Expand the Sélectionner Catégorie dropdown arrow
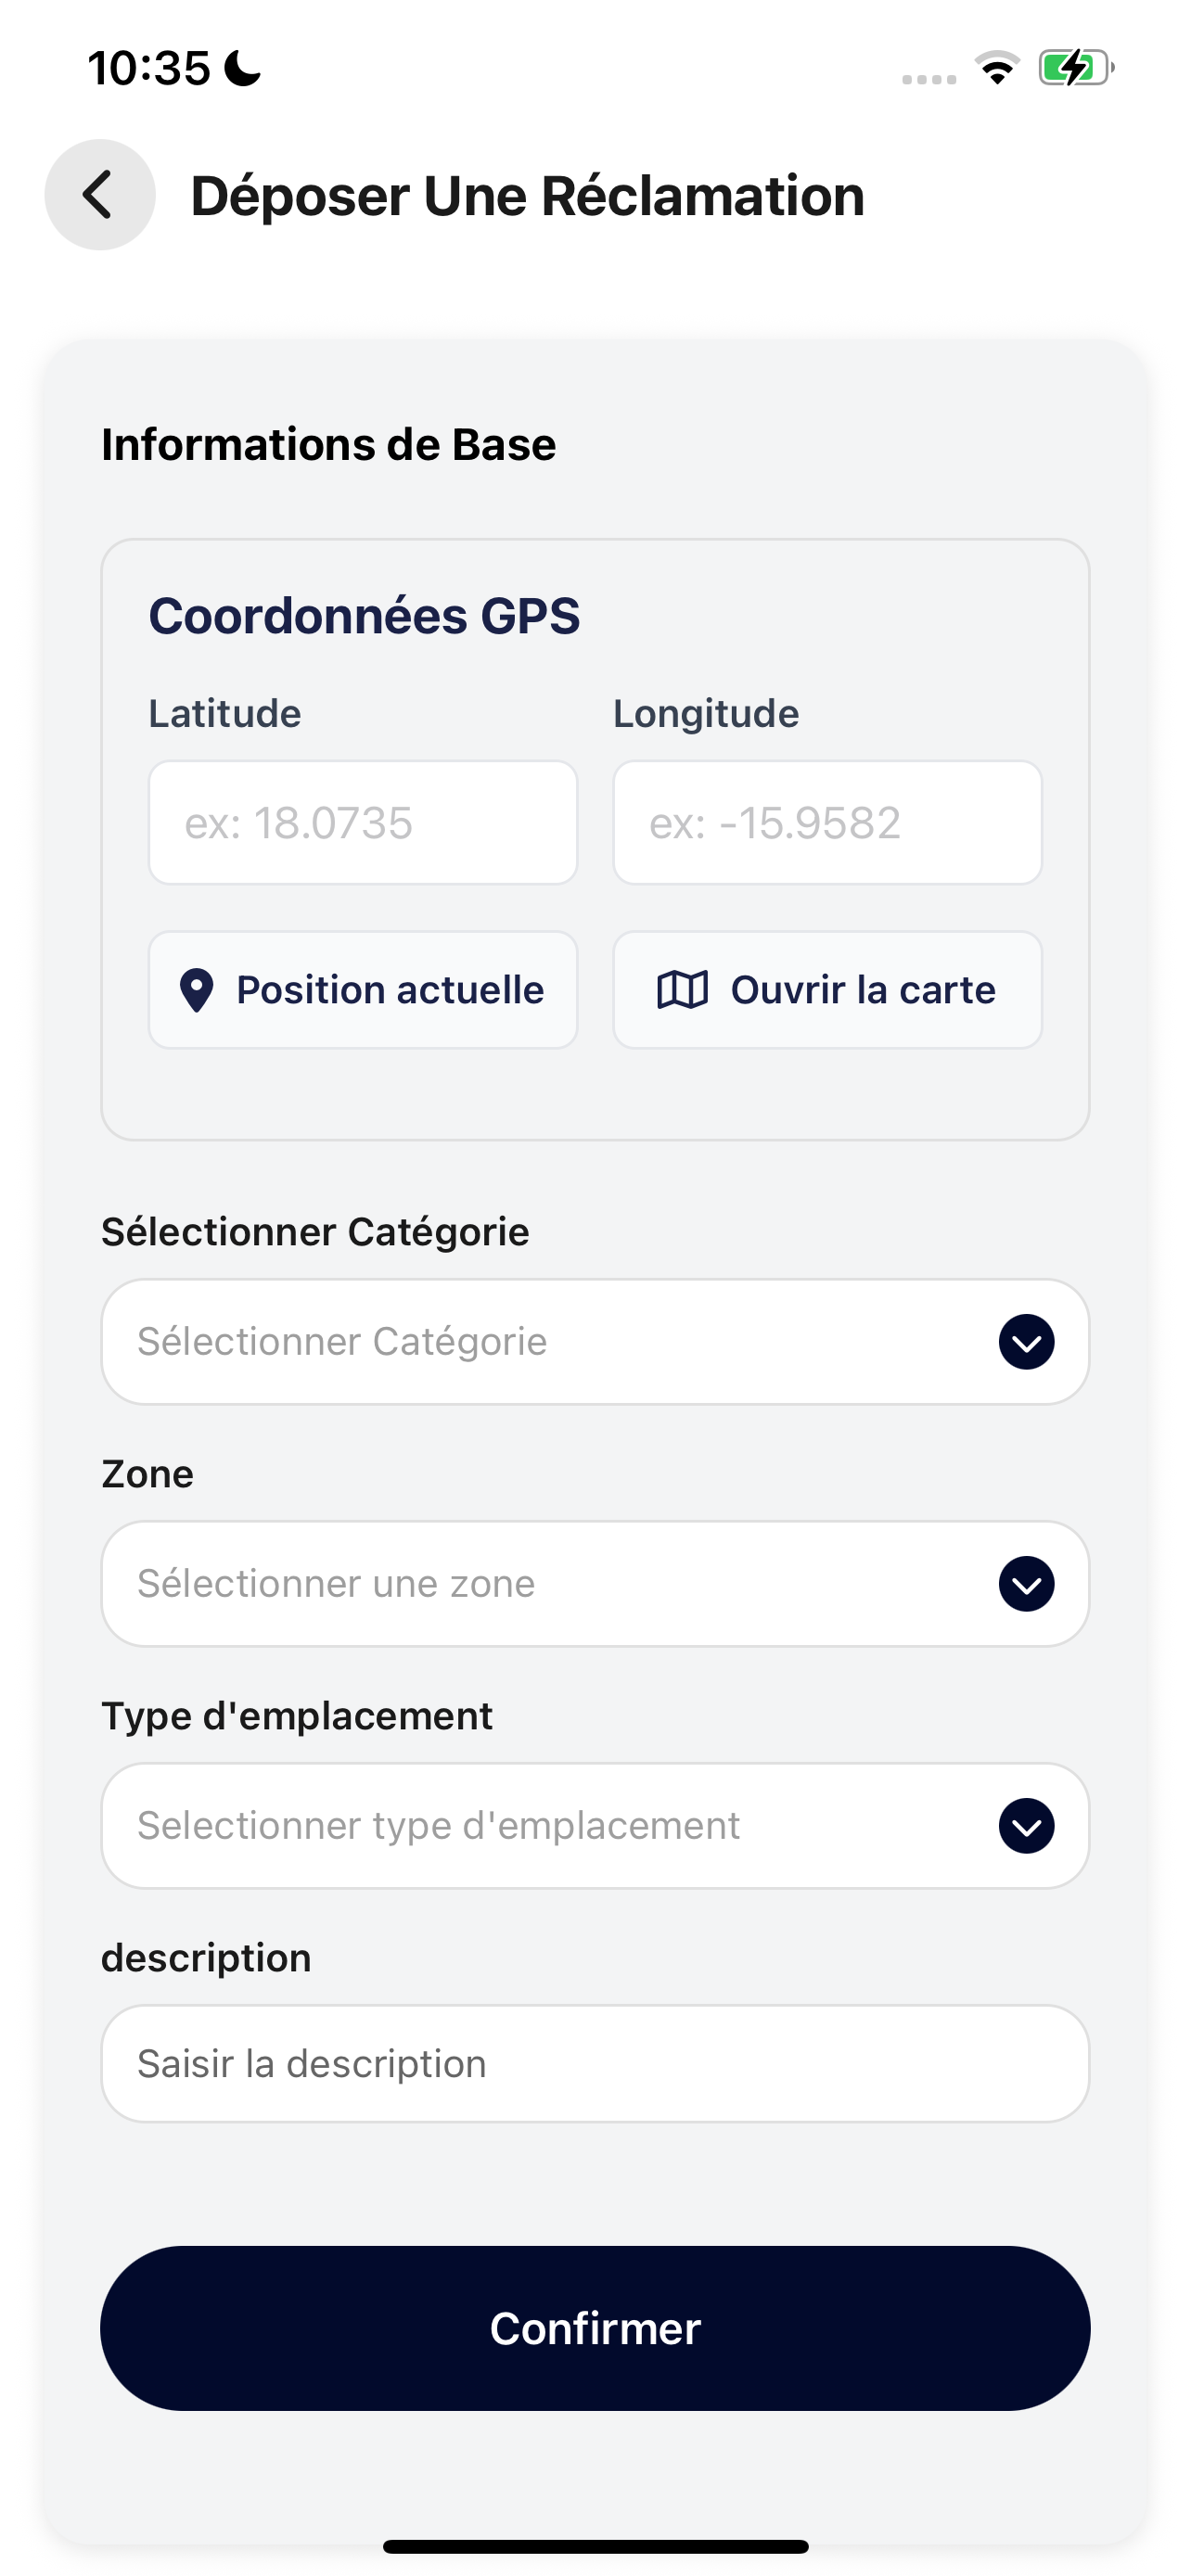The width and height of the screenshot is (1191, 2576). pyautogui.click(x=1026, y=1342)
